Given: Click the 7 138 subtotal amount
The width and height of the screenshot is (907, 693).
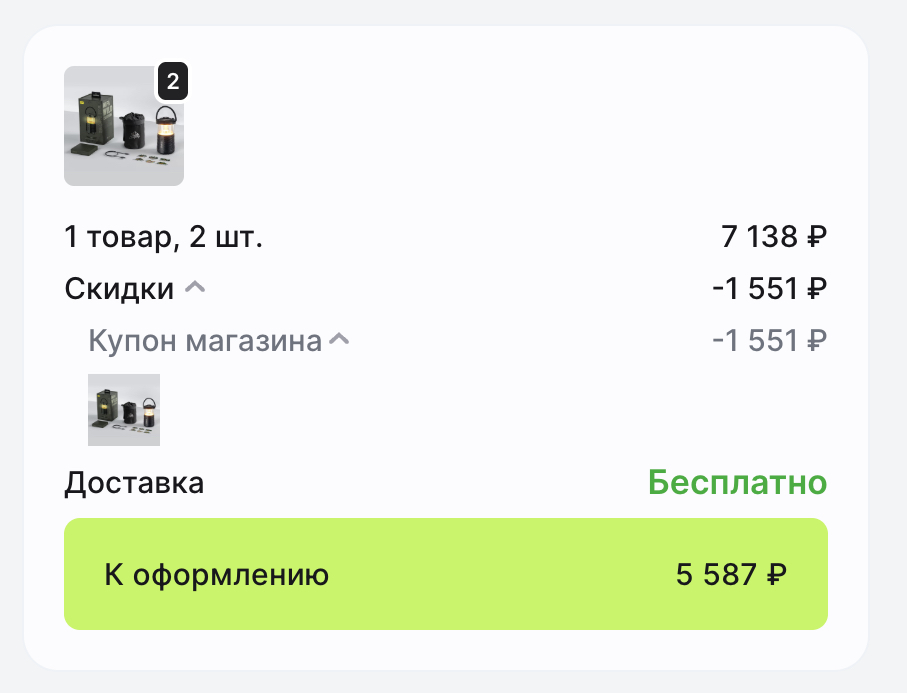Looking at the screenshot, I should [x=759, y=237].
